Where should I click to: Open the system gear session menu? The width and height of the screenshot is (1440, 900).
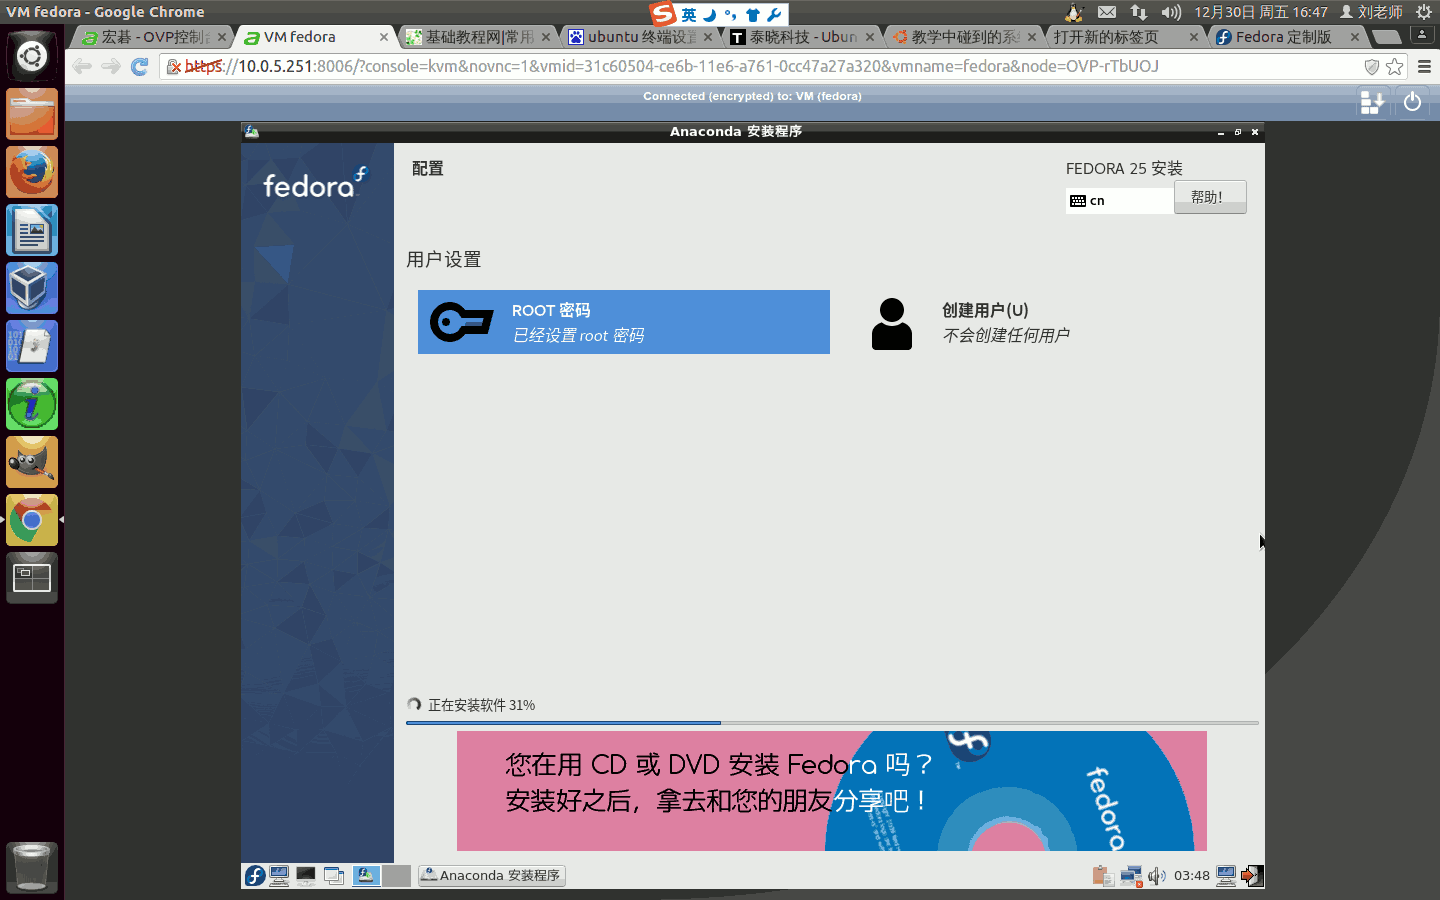(x=1424, y=12)
